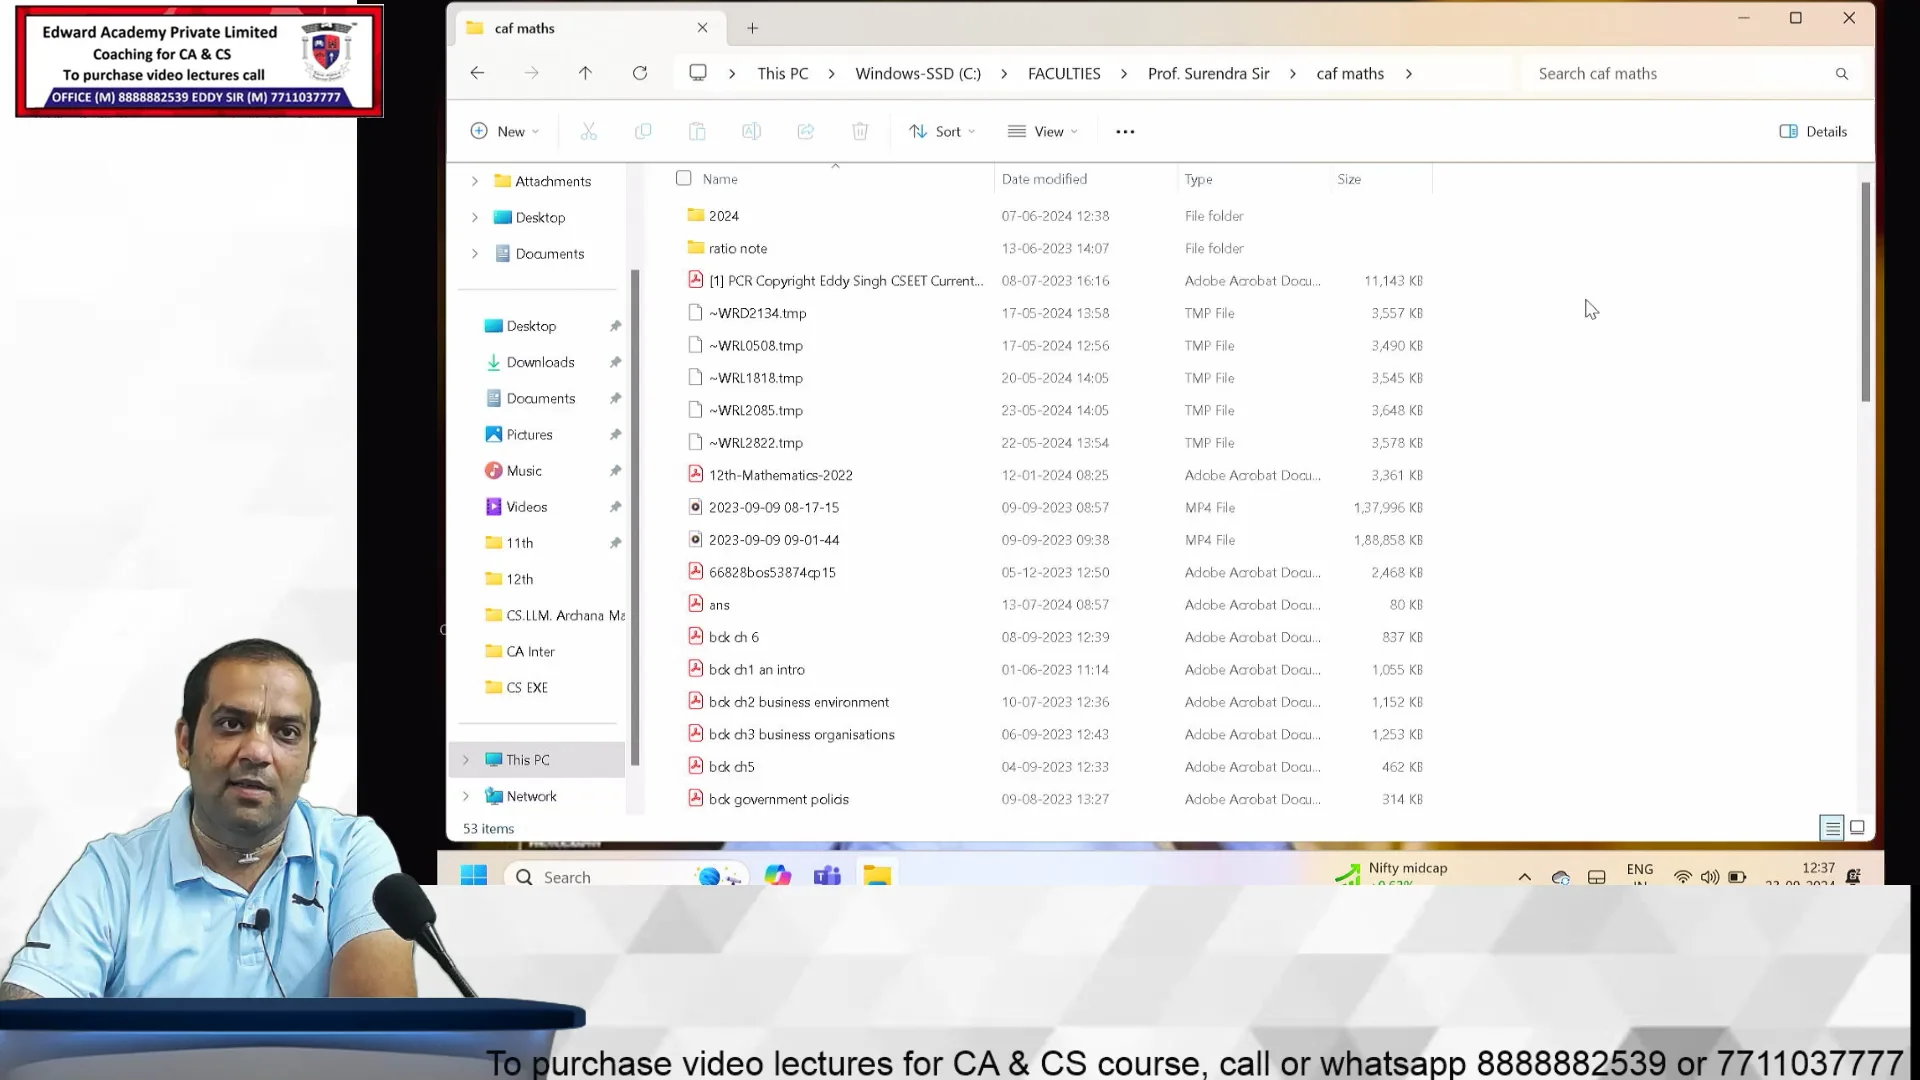Viewport: 1920px width, 1080px height.
Task: Check the select-all checkbox above file list
Action: pos(684,177)
